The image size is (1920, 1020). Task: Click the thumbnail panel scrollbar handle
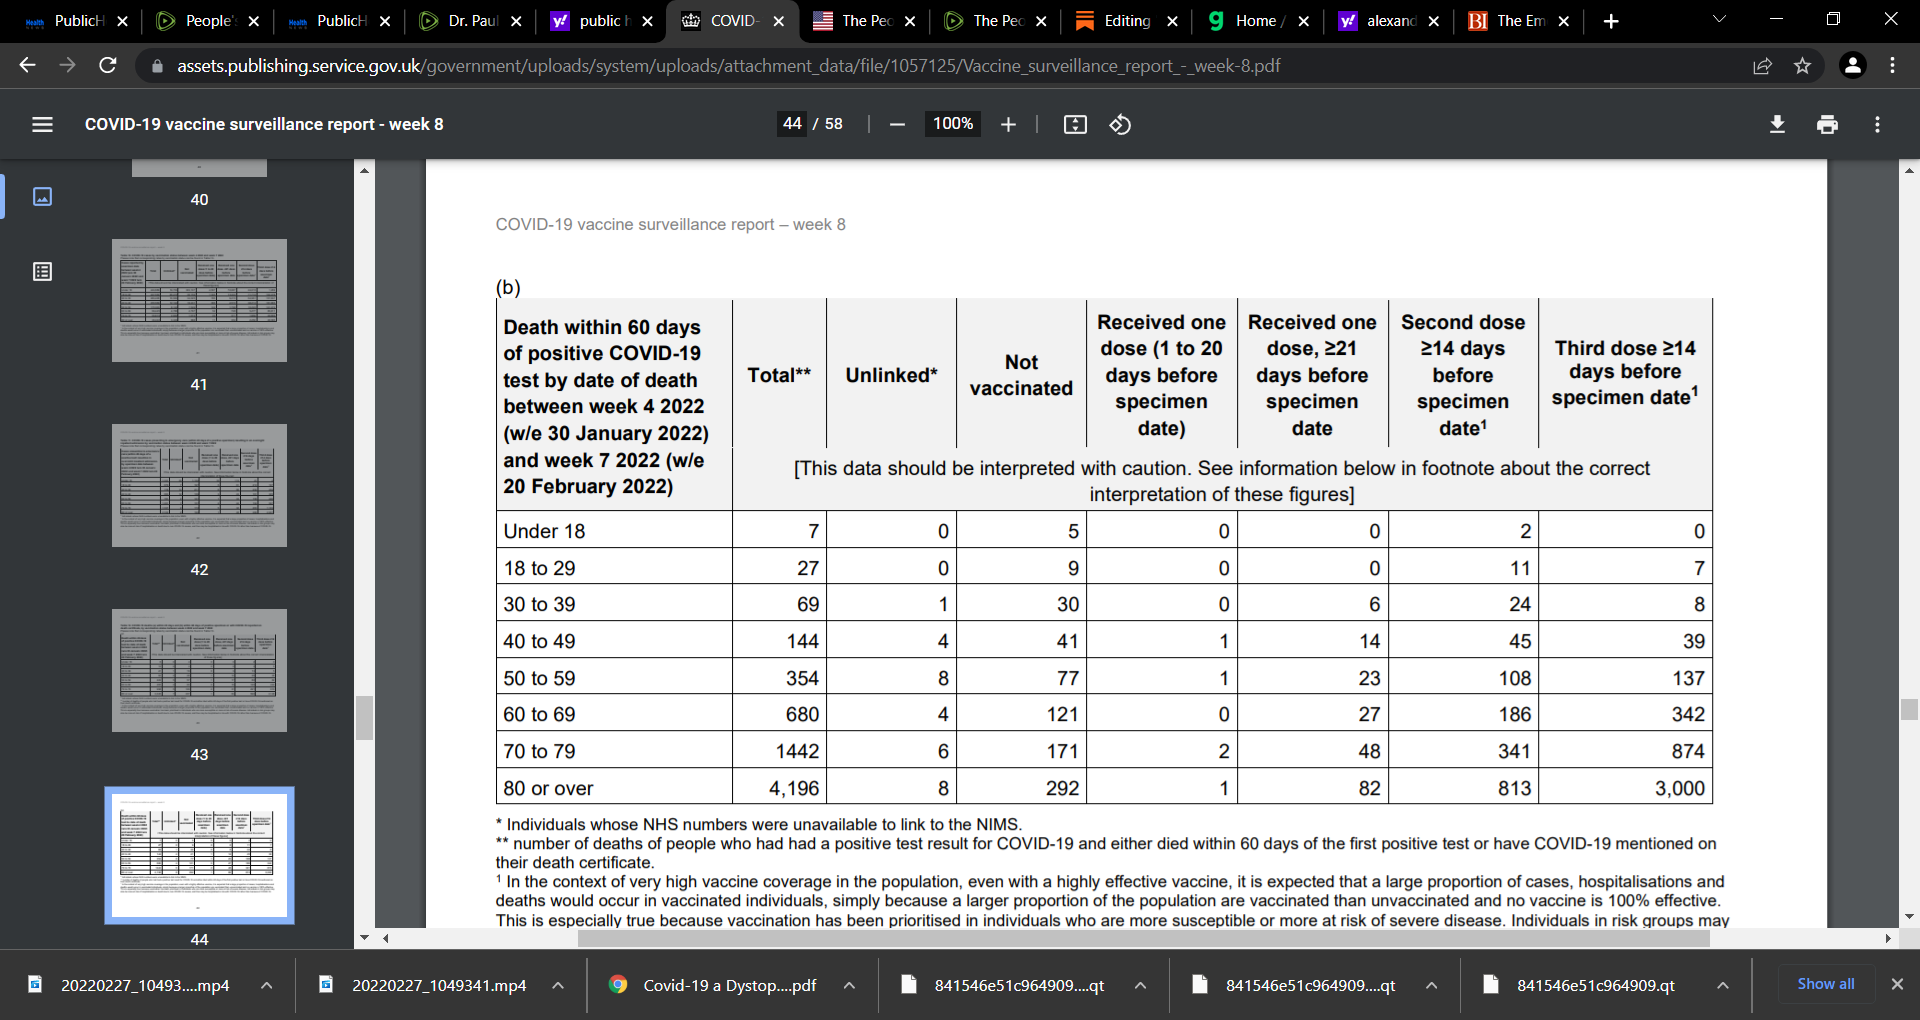(364, 717)
